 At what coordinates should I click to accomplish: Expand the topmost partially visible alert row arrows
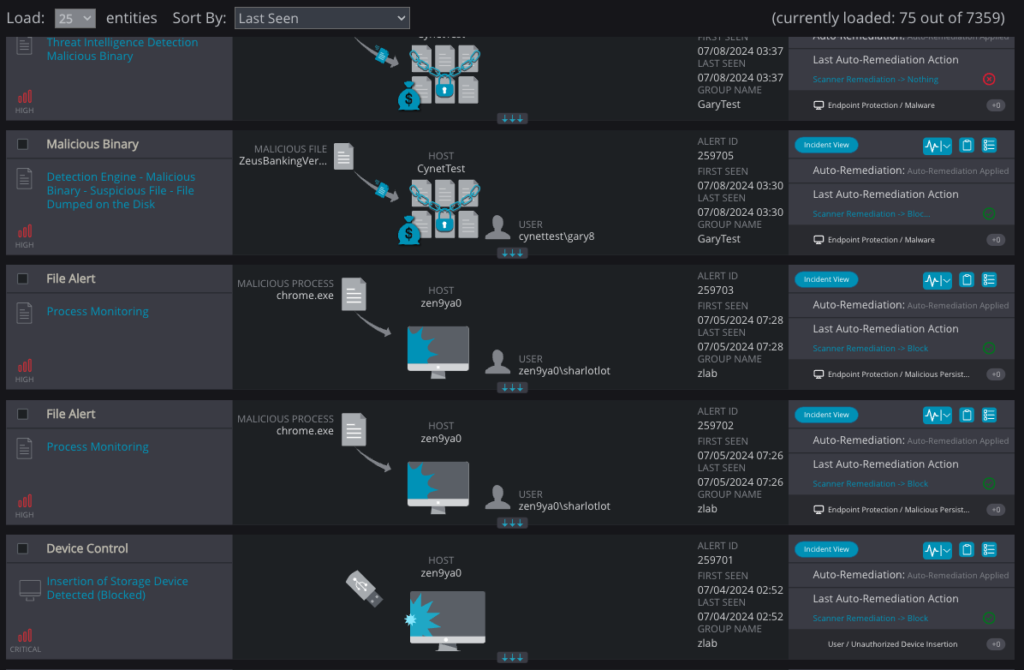point(512,119)
